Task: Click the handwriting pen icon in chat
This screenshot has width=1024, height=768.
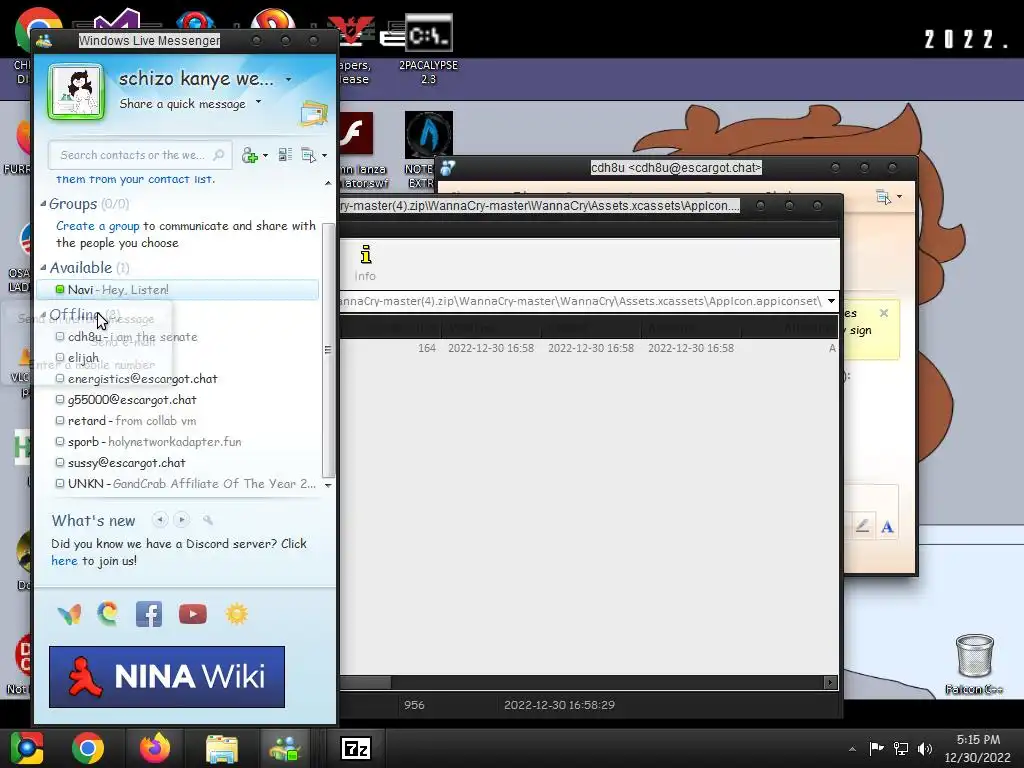Action: [862, 526]
